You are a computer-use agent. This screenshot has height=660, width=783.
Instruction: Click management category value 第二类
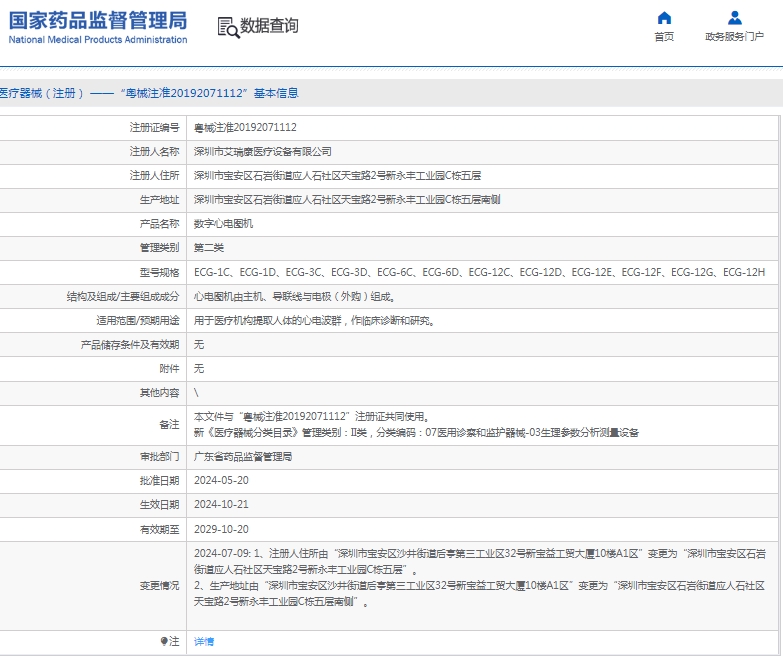[x=209, y=248]
